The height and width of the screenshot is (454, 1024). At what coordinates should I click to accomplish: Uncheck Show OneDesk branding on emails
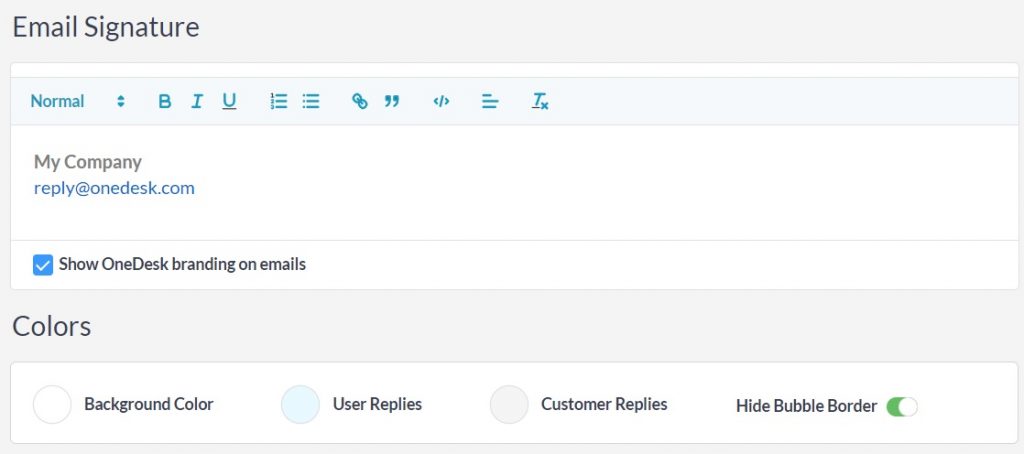[43, 265]
